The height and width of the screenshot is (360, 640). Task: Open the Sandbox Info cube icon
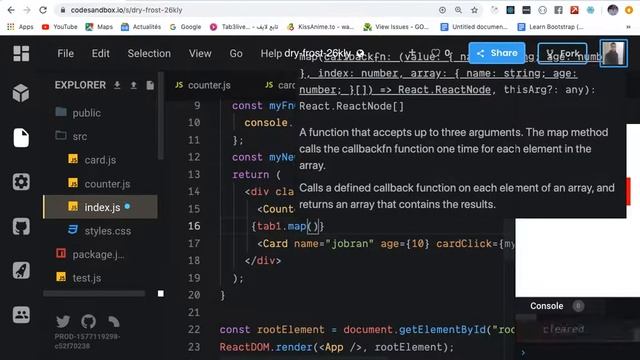click(x=21, y=93)
